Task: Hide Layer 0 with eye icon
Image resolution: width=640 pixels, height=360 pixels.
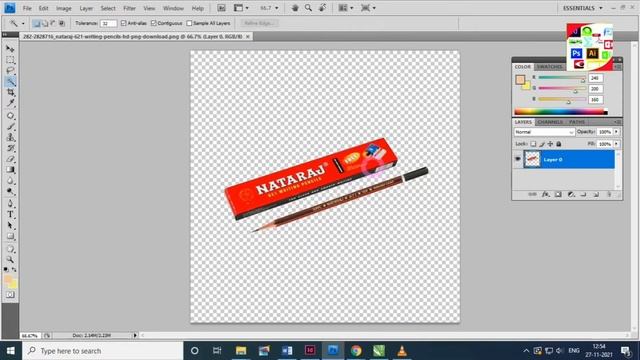Action: click(518, 159)
